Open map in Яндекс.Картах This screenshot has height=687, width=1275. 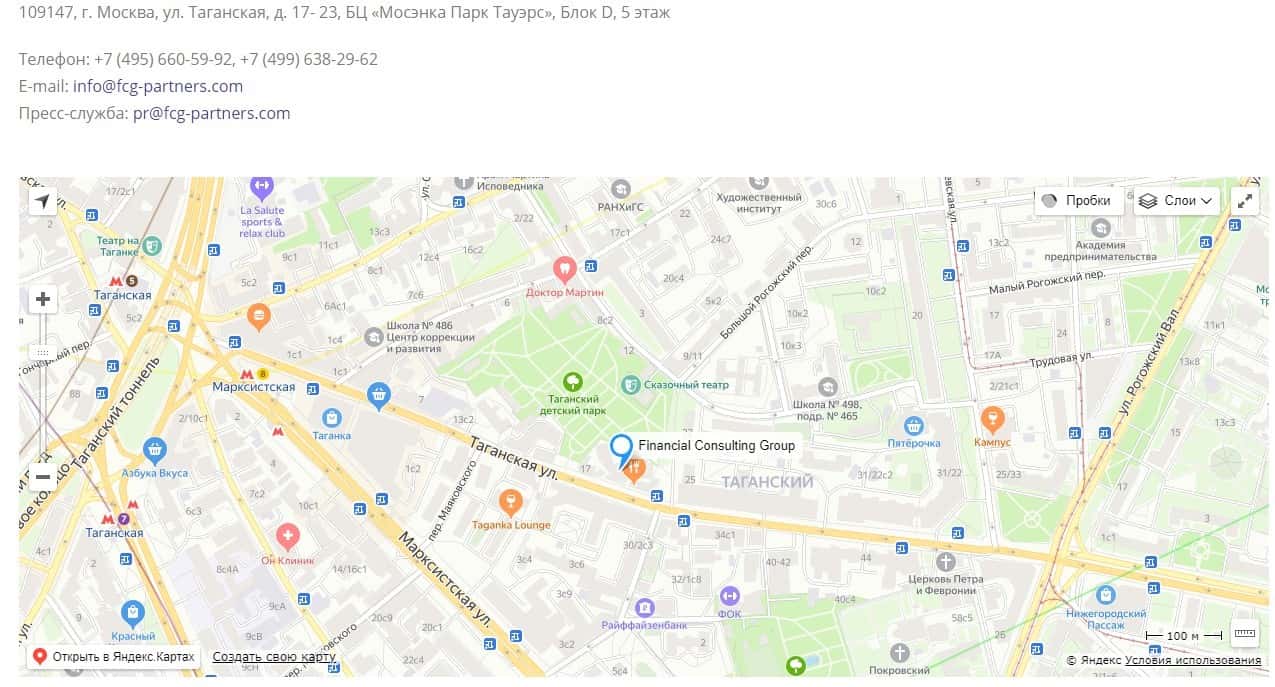pyautogui.click(x=113, y=657)
